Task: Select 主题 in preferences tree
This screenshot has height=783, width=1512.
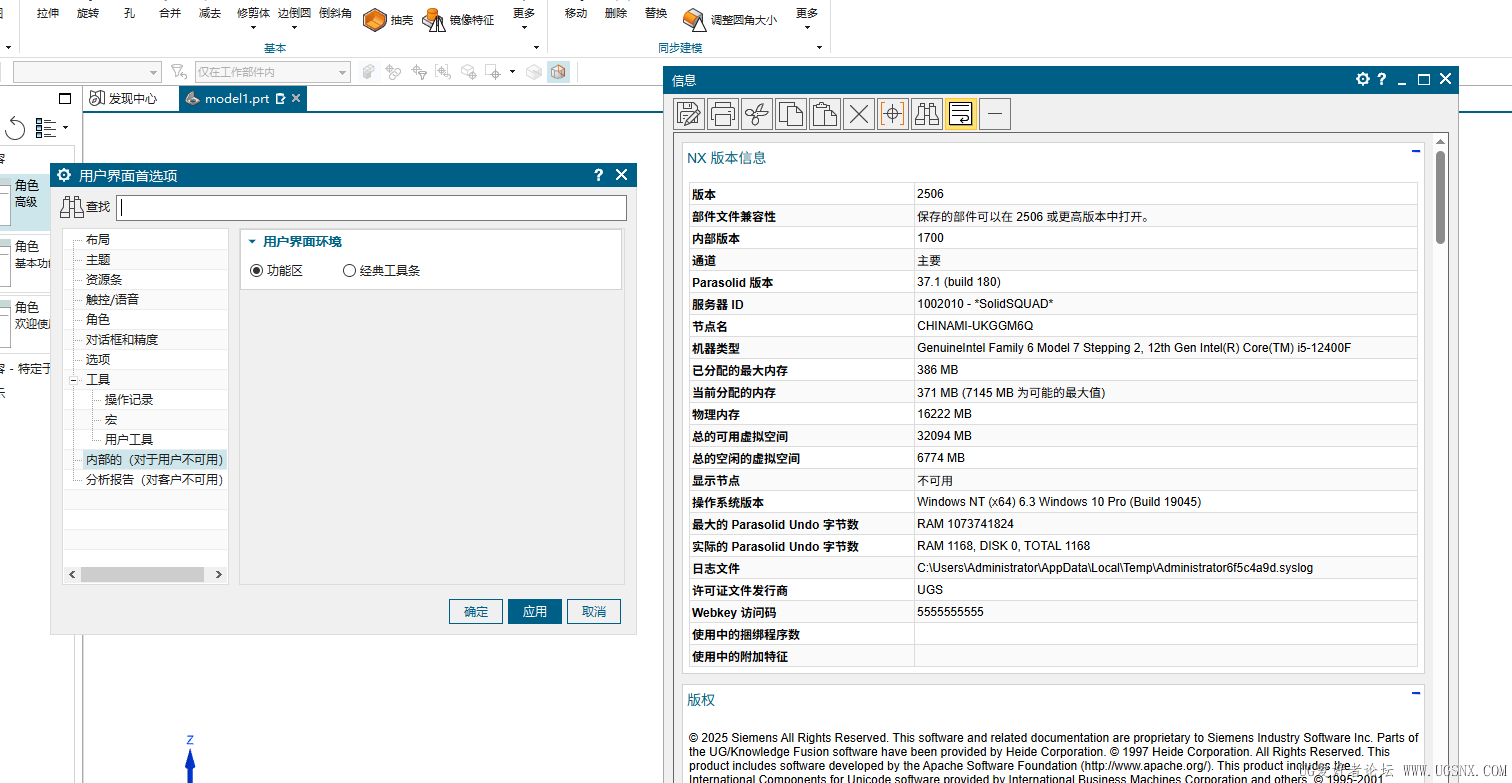Action: (x=98, y=260)
